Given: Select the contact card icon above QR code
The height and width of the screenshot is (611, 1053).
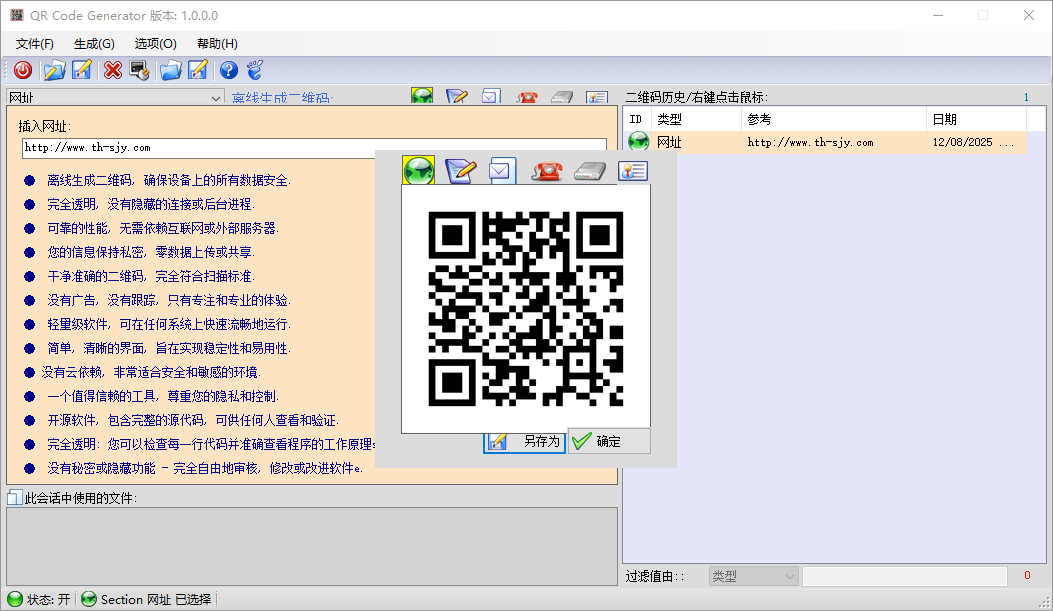Looking at the screenshot, I should (632, 171).
